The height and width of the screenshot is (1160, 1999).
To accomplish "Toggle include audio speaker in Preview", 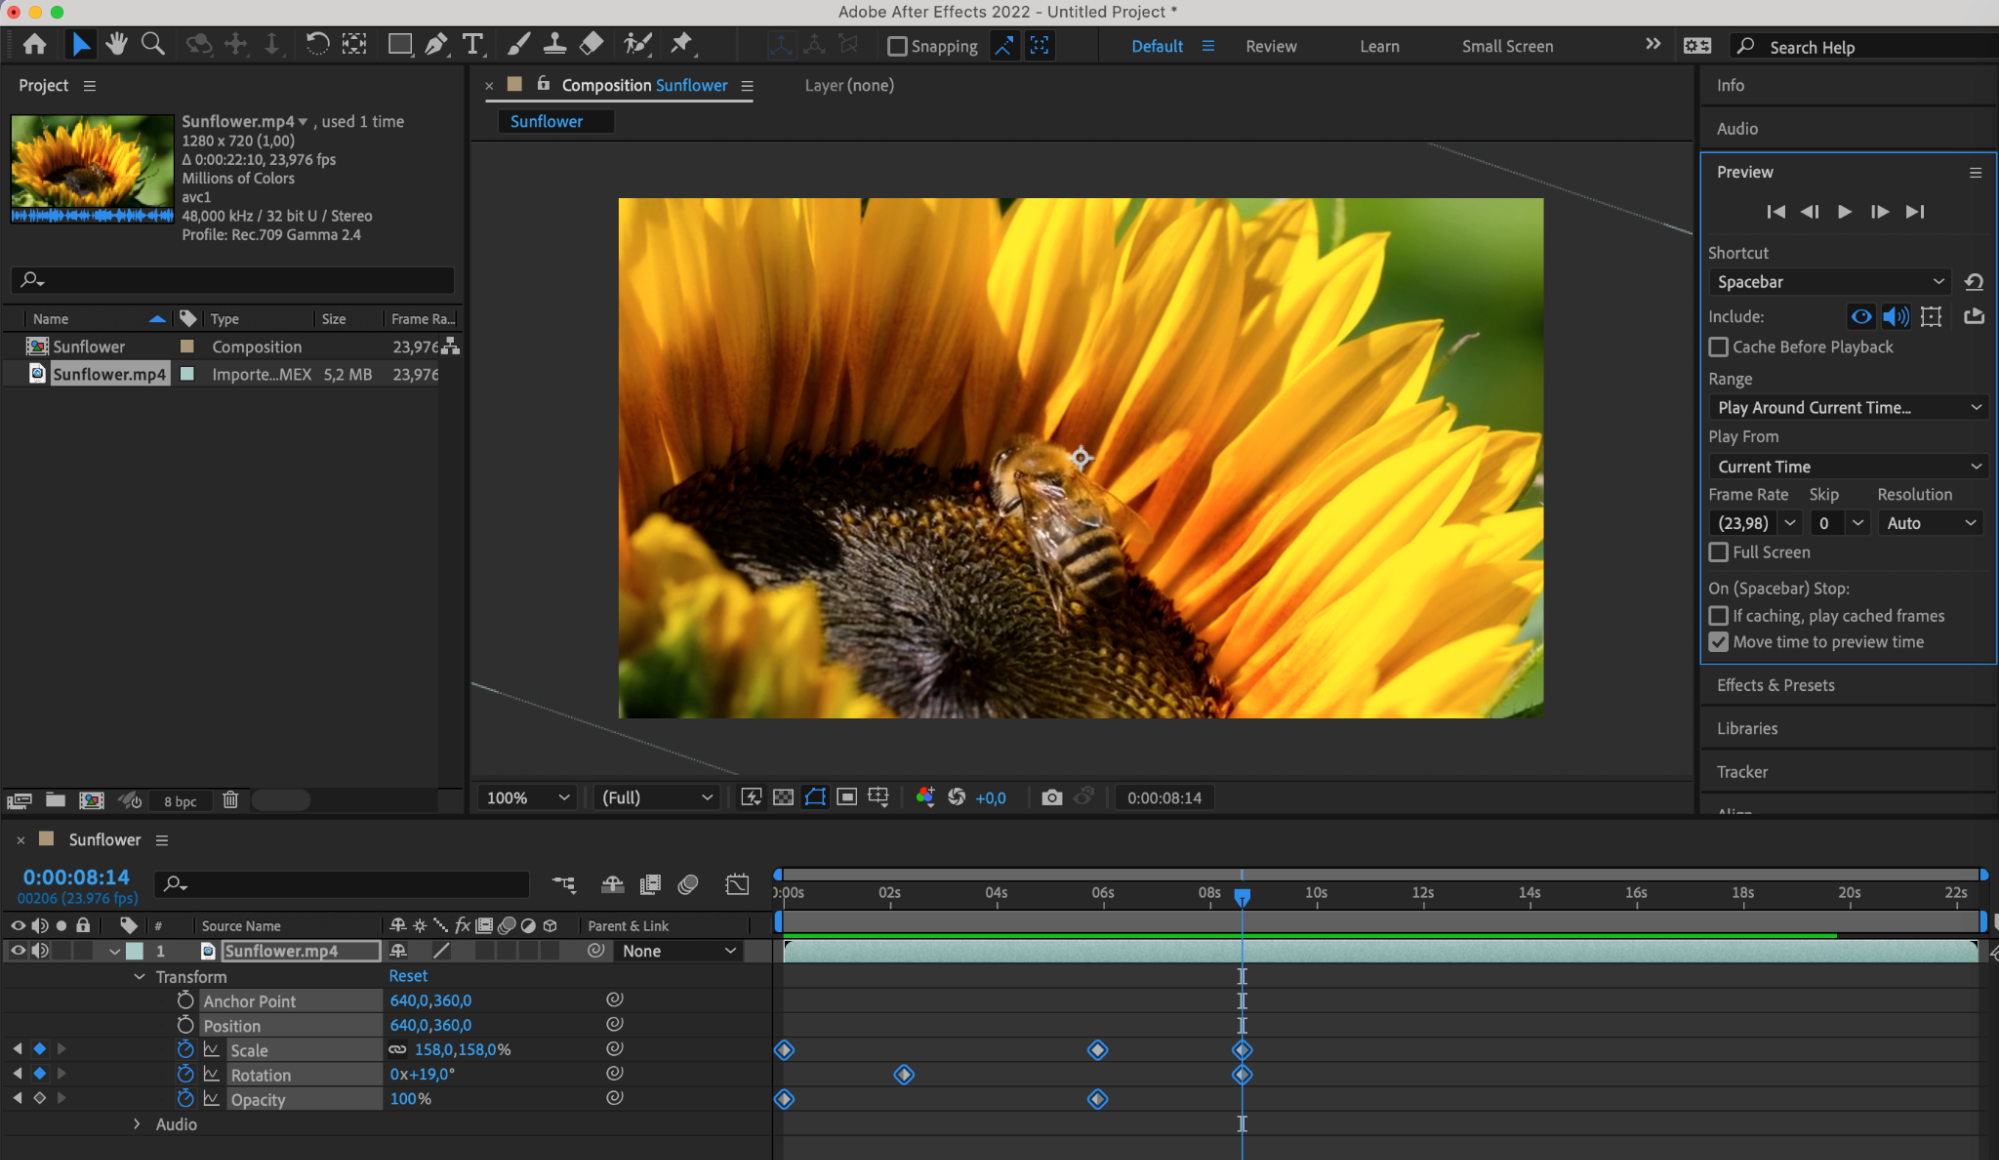I will pos(1895,317).
